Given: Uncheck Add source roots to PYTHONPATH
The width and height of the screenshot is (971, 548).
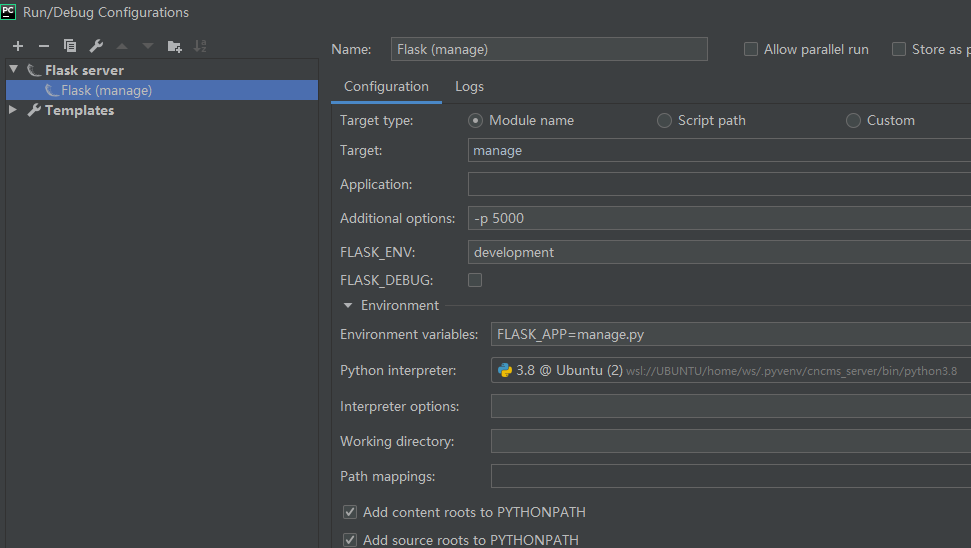Looking at the screenshot, I should [x=350, y=540].
